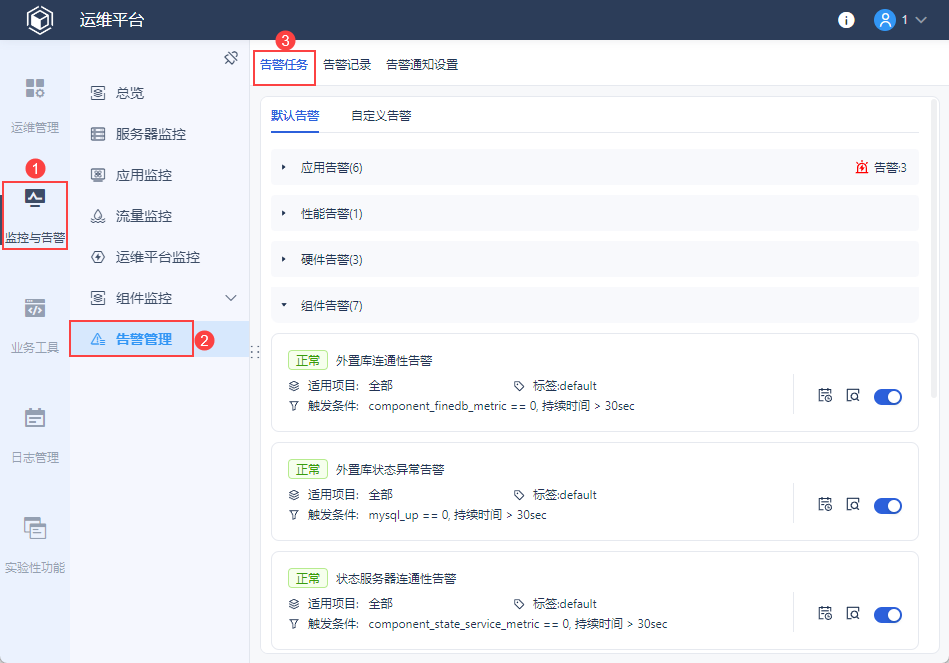This screenshot has height=663, width=949.
Task: Click the 服务器监控 icon in sidebar
Action: [x=98, y=134]
